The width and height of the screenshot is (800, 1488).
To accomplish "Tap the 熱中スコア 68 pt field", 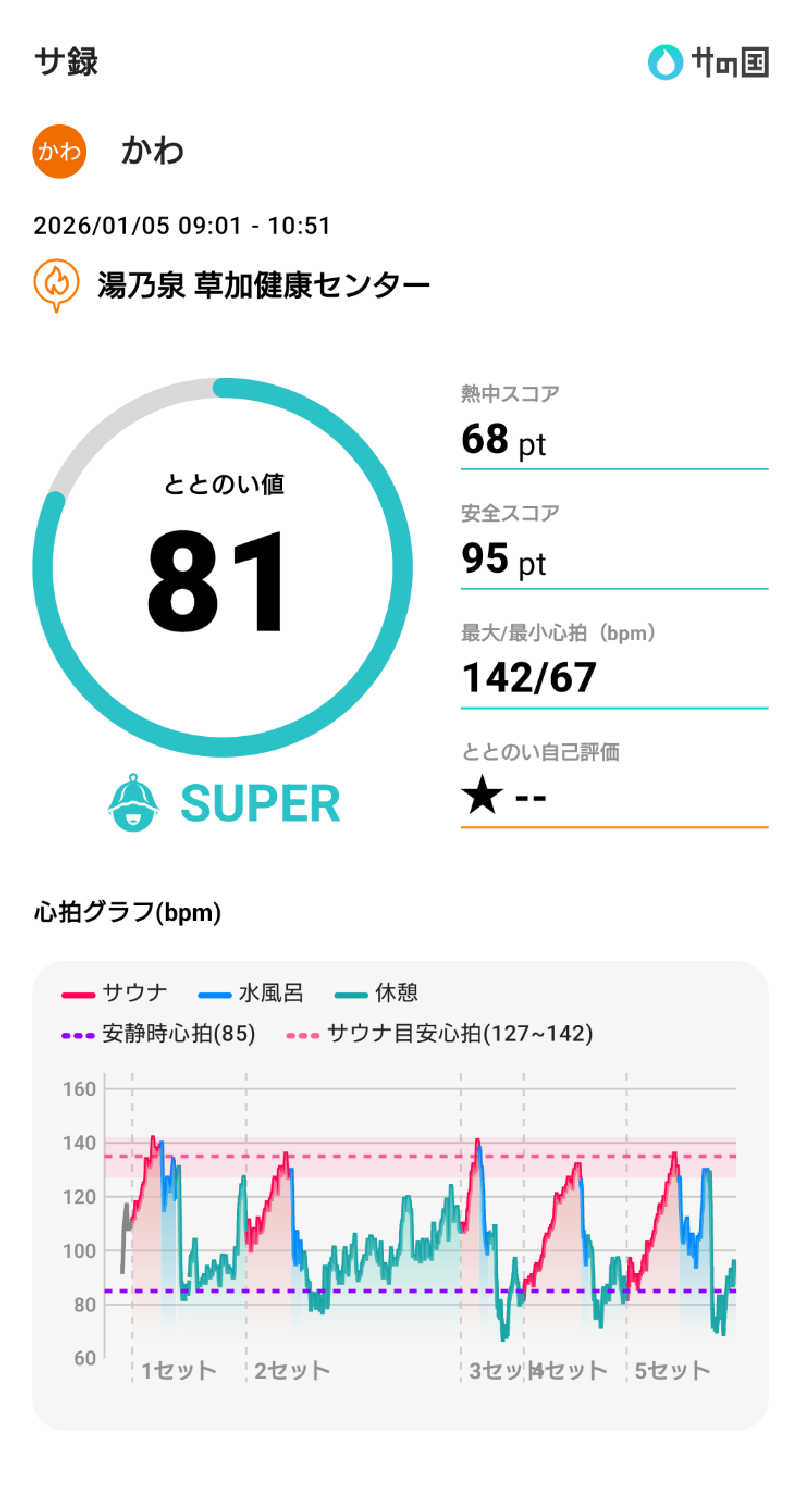I will click(x=613, y=427).
